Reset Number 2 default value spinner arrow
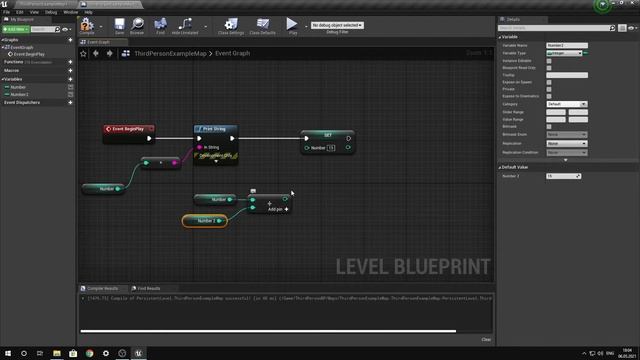Image resolution: width=640 pixels, height=360 pixels. pos(578,176)
